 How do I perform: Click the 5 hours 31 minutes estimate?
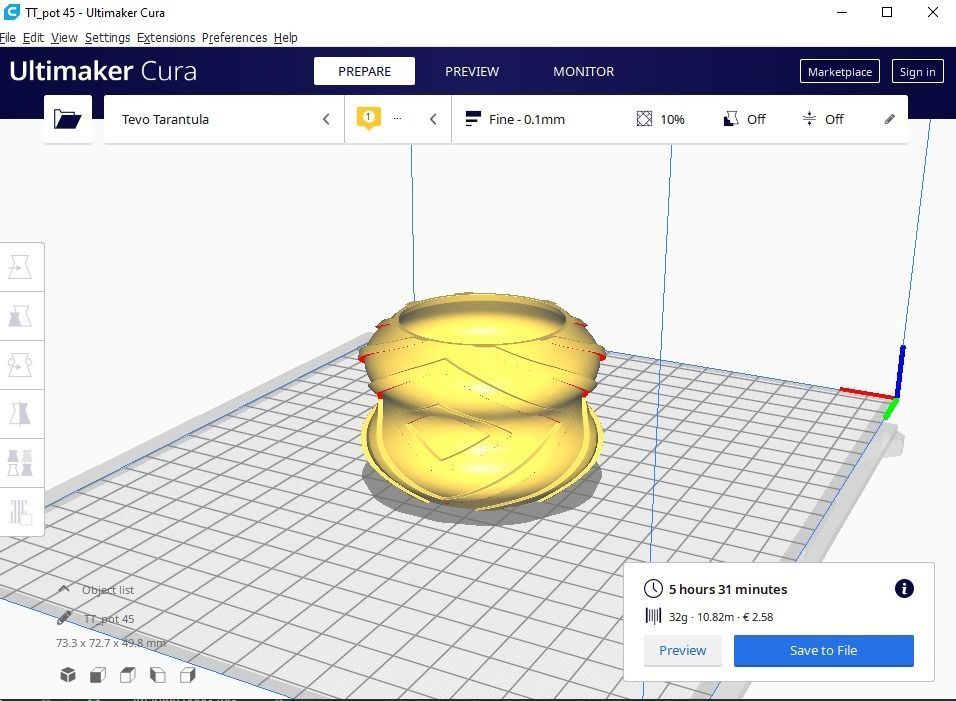(728, 589)
